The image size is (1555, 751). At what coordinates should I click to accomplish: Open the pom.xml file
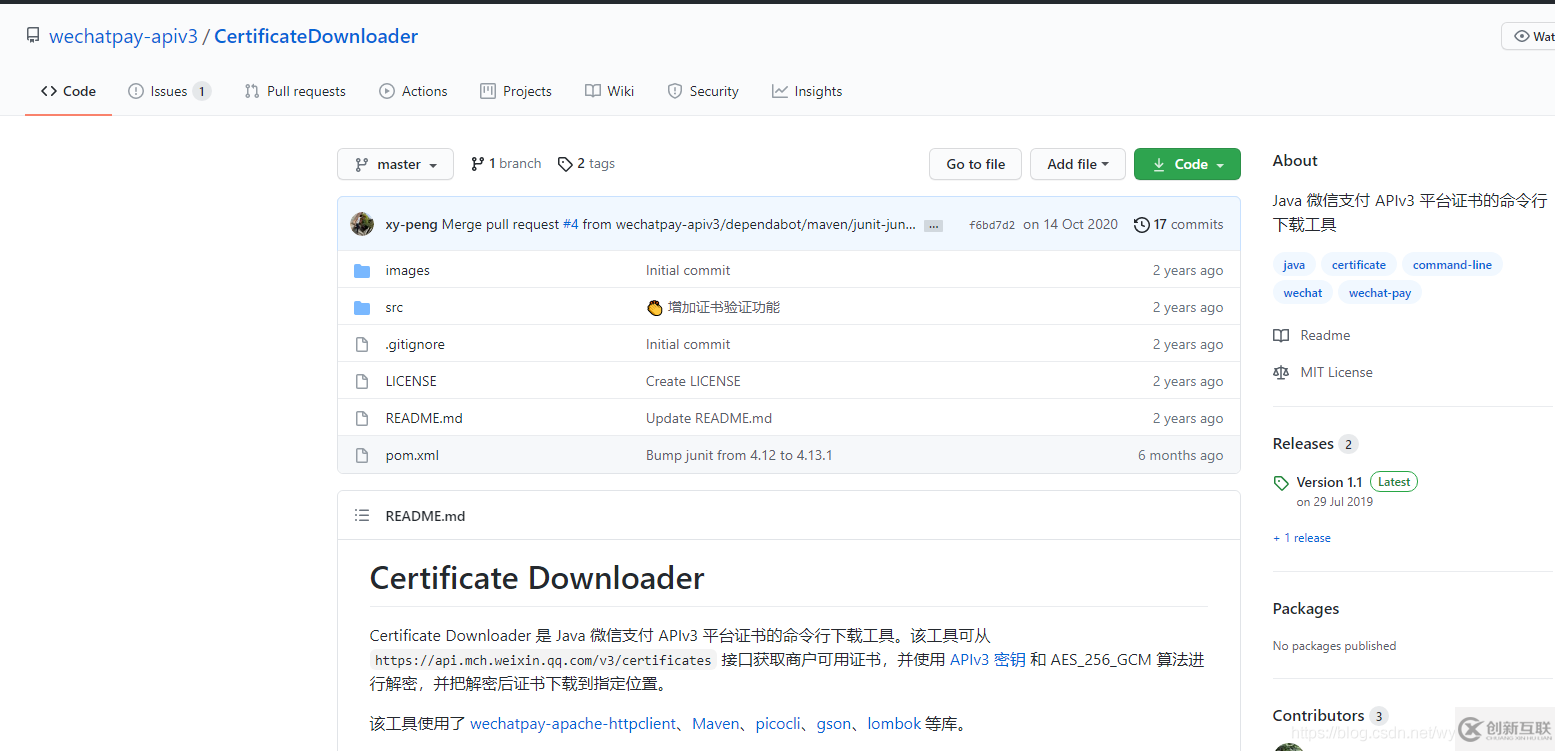click(x=412, y=455)
